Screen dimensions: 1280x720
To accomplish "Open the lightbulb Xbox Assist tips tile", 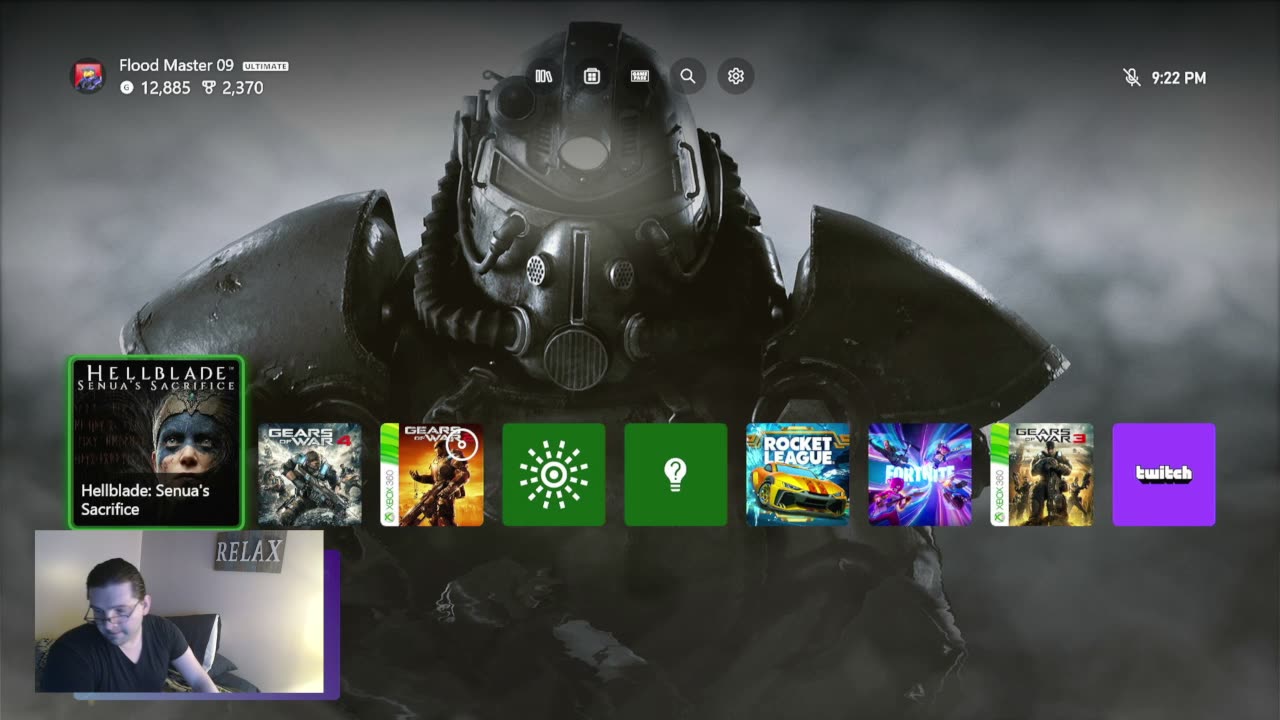I will tap(676, 474).
